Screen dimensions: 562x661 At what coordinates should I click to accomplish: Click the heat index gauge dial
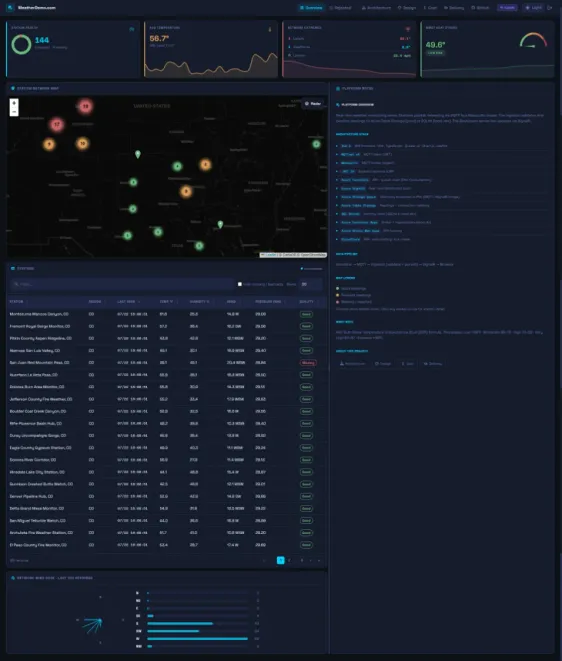[533, 40]
